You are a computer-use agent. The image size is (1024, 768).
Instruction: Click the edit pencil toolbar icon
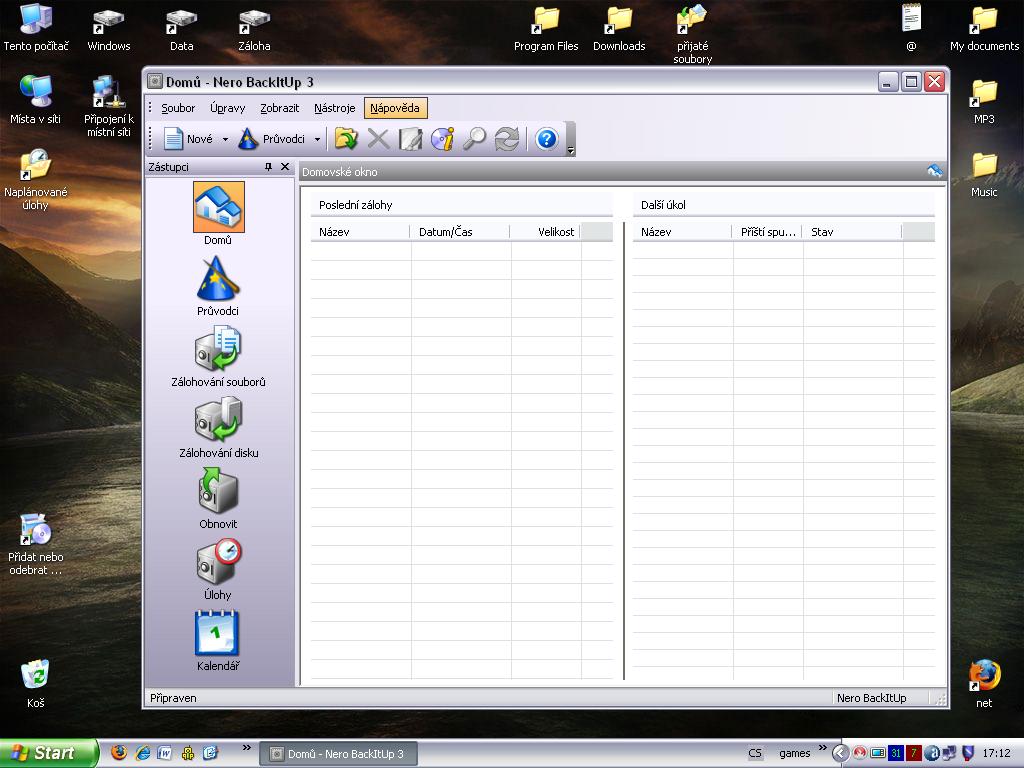tap(410, 139)
